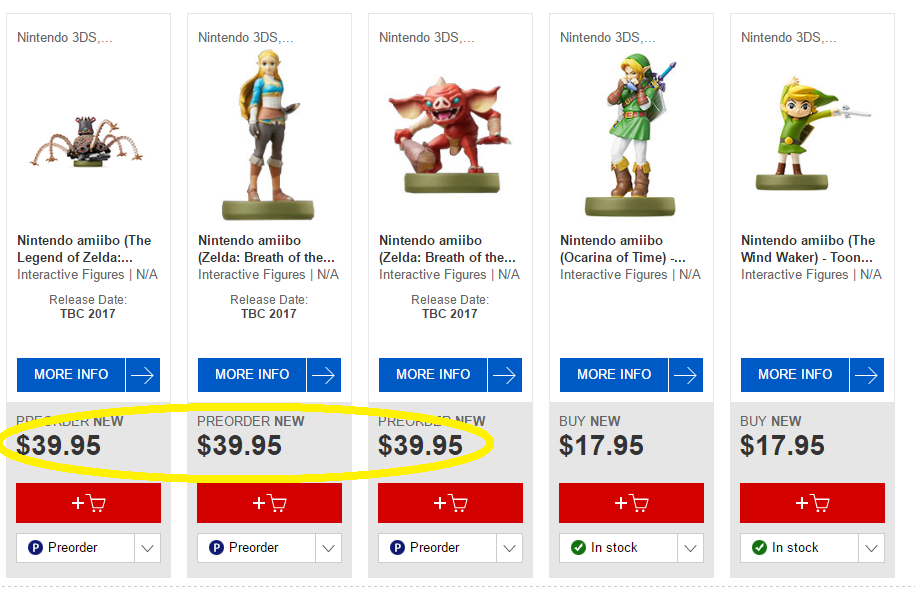Expand Preorder dropdown under Bokoblin amiibo
The image size is (915, 591).
[509, 548]
